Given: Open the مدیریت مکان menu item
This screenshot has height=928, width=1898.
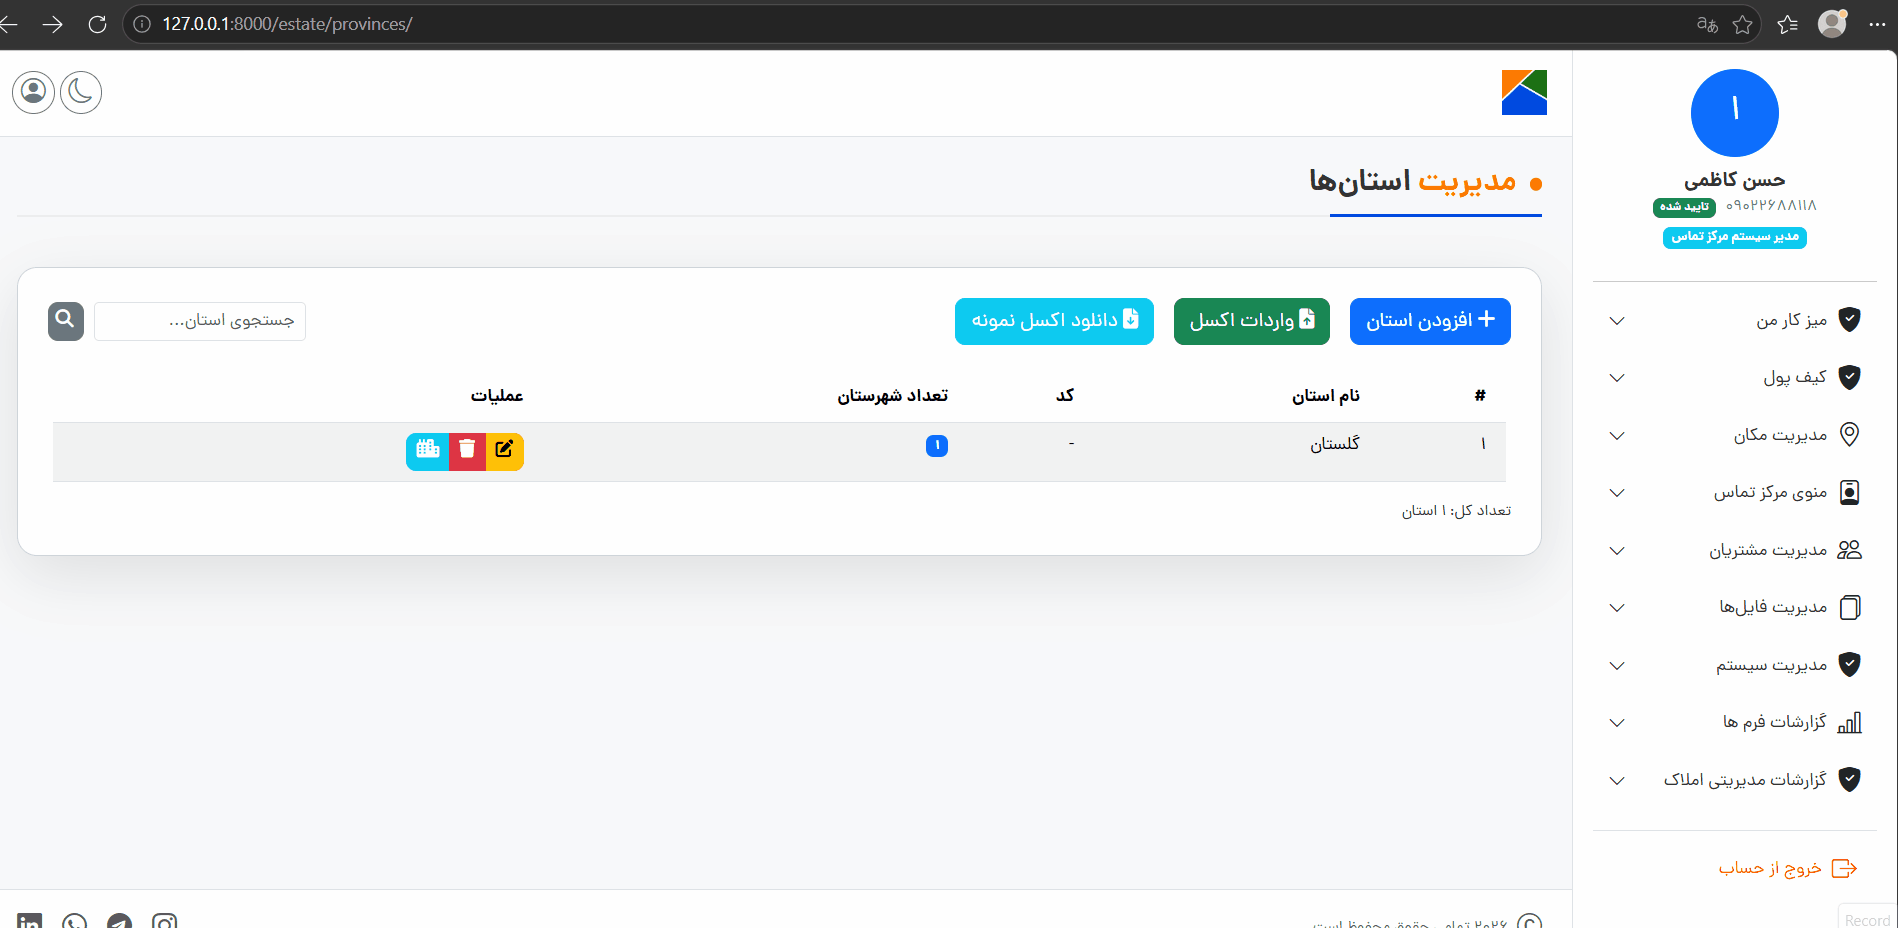Looking at the screenshot, I should tap(1780, 435).
